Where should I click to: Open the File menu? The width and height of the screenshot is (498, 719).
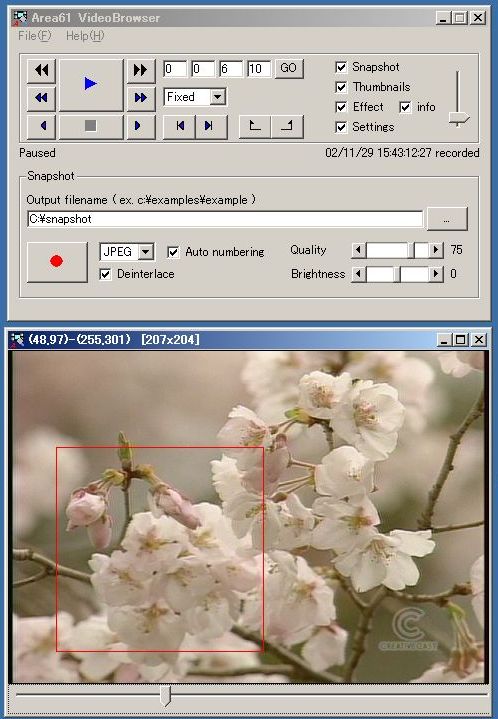[35, 36]
